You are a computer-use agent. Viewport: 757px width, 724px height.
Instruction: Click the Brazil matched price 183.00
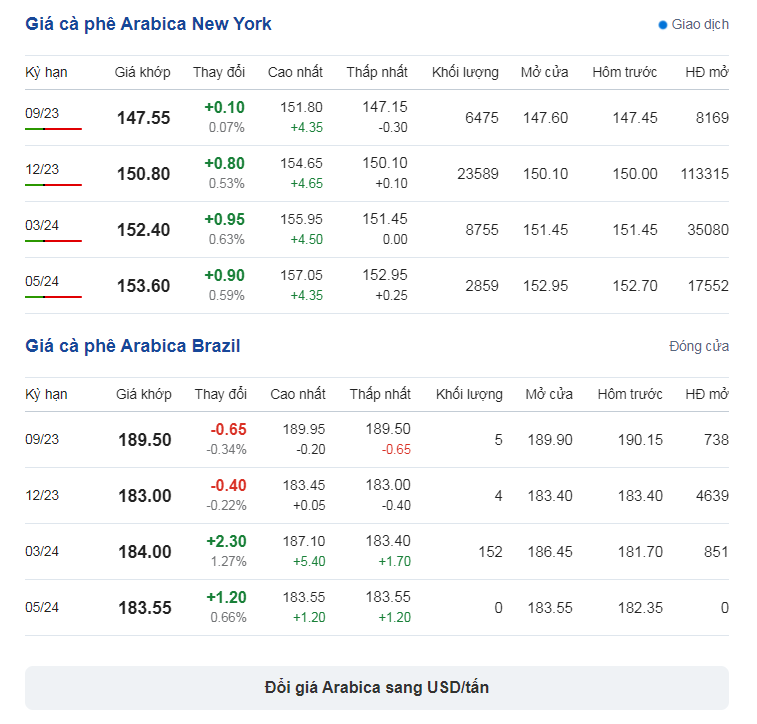click(145, 496)
